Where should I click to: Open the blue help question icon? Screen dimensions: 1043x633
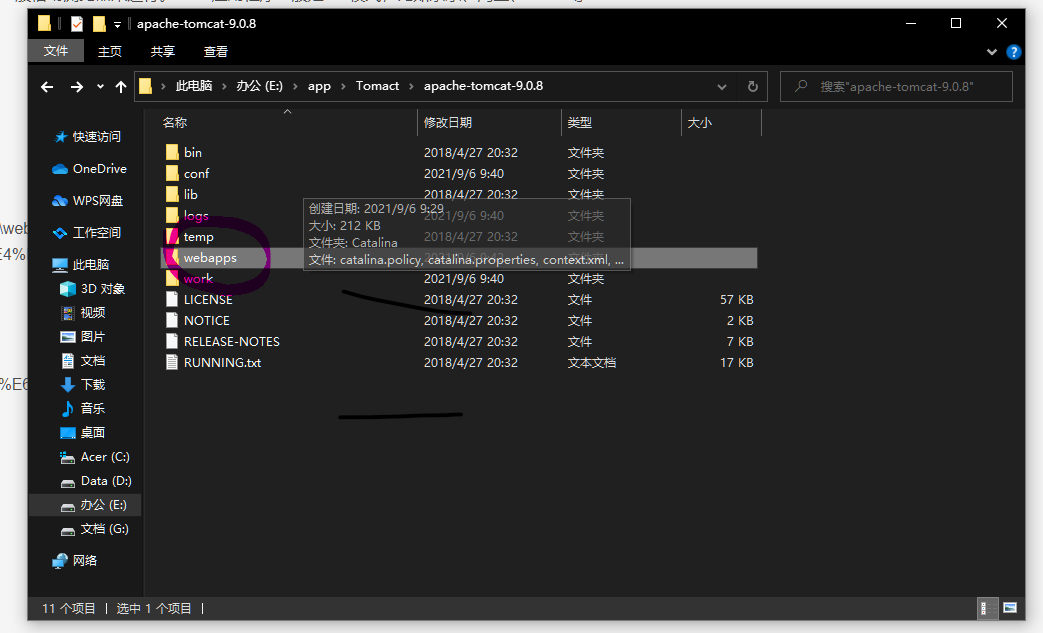1014,52
